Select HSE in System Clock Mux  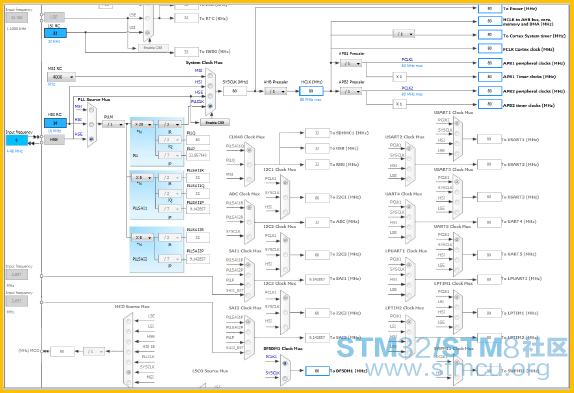210,96
